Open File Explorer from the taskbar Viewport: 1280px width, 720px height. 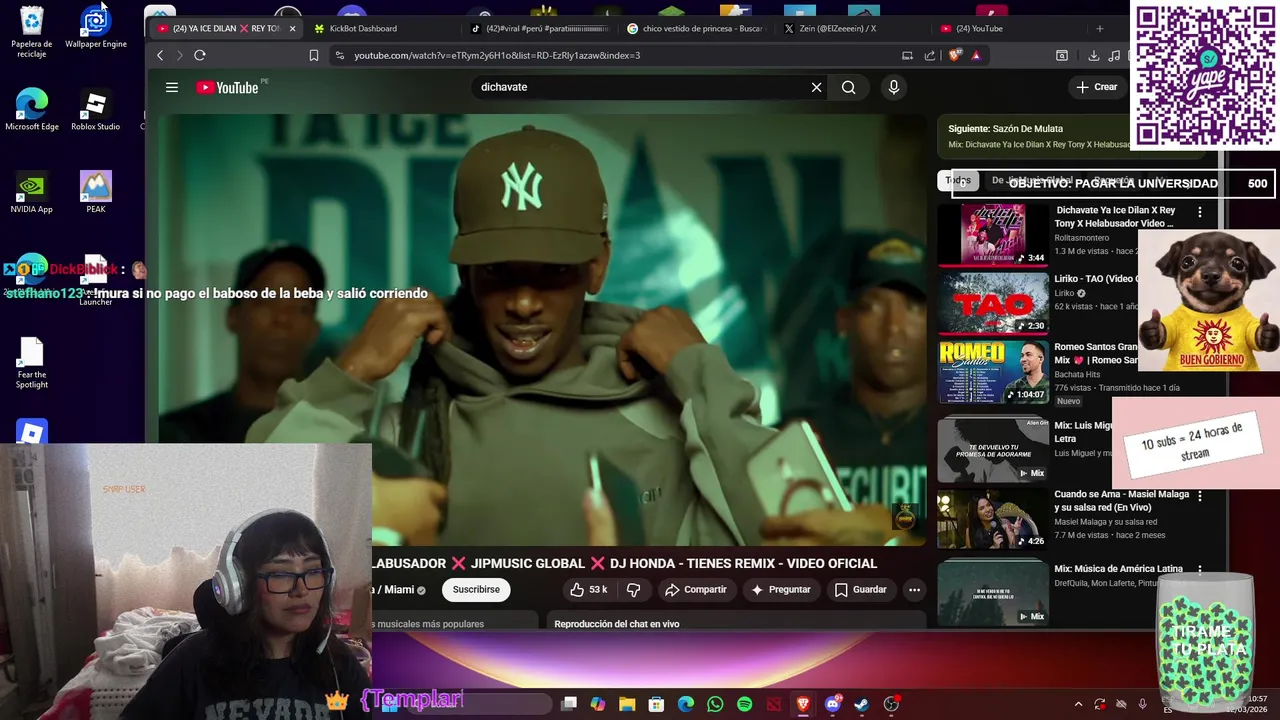click(627, 704)
